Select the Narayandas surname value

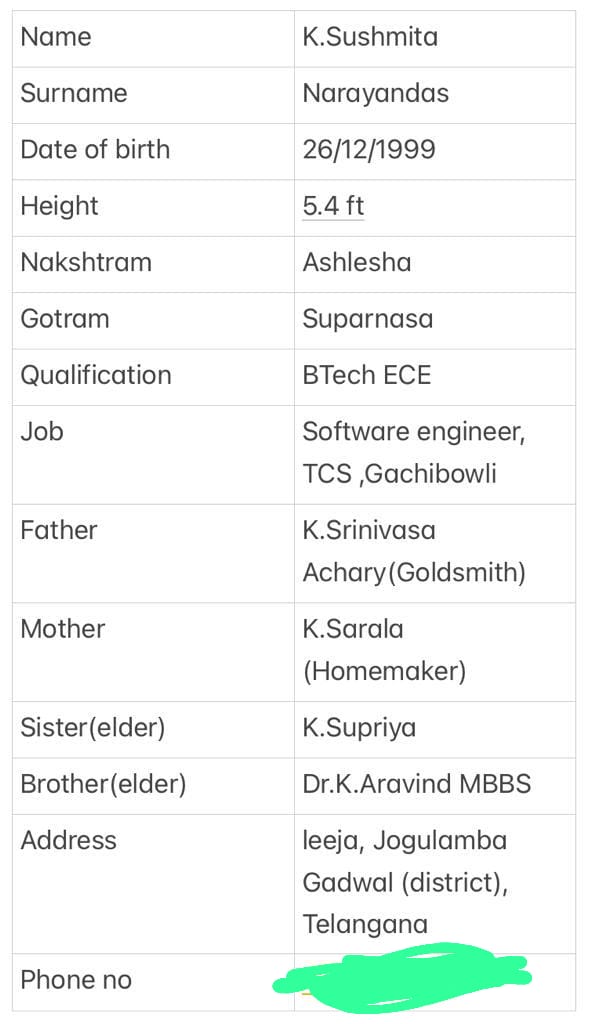tap(376, 93)
